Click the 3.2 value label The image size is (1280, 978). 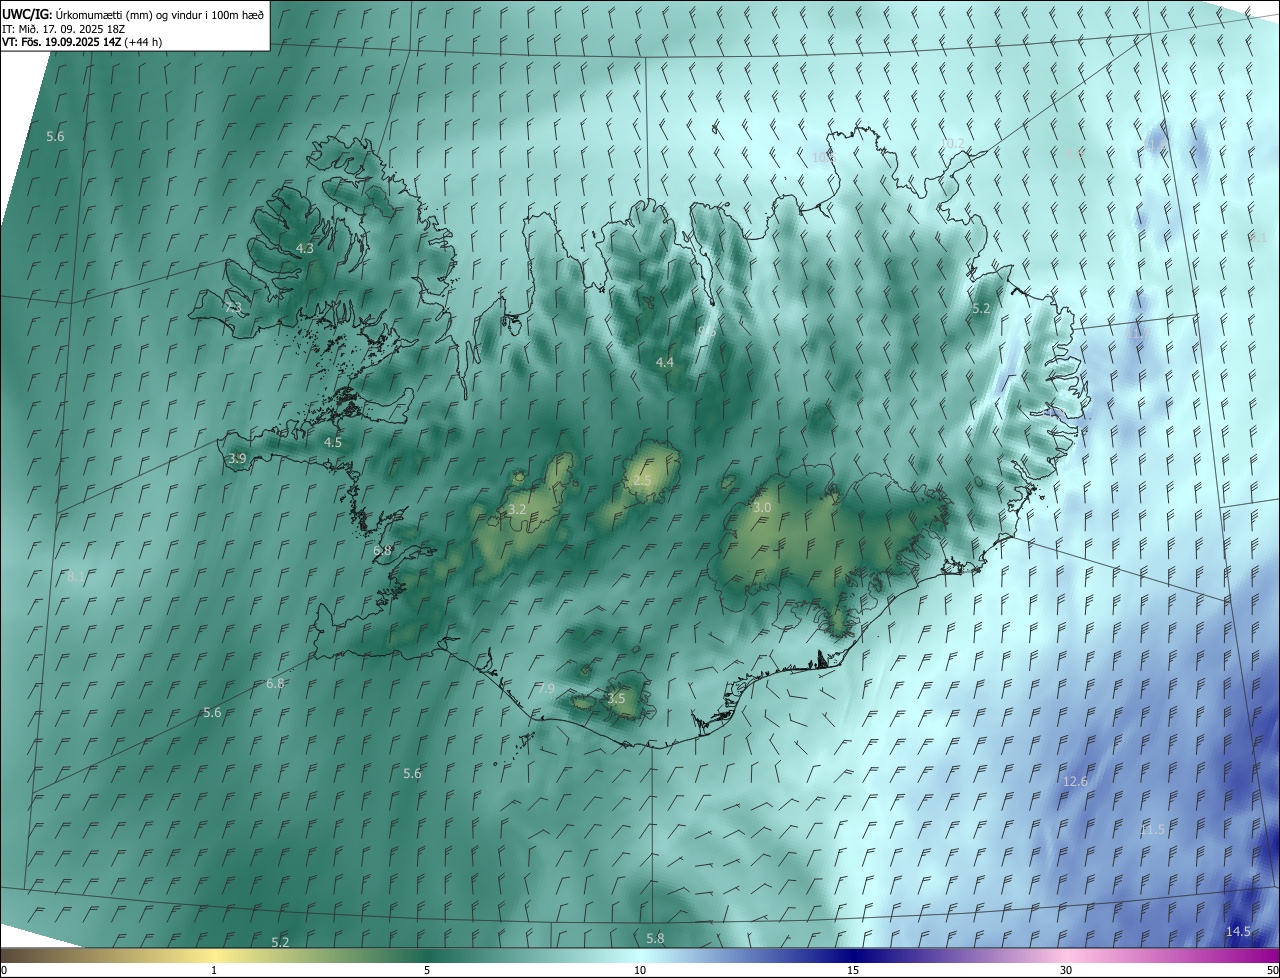tap(517, 509)
